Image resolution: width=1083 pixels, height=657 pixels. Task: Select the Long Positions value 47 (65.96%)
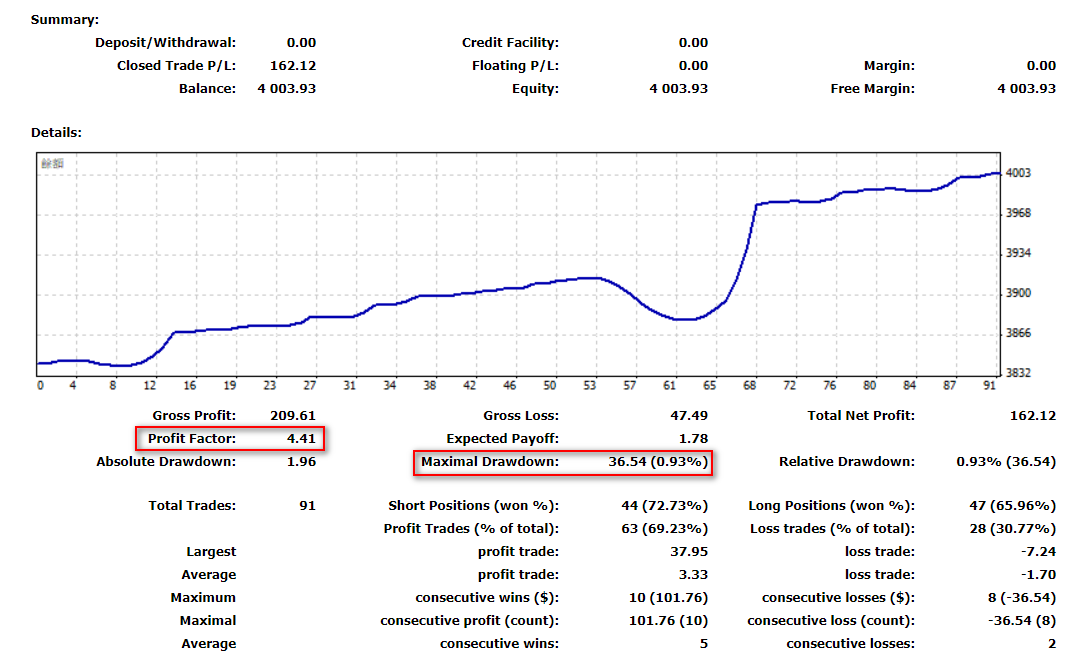point(1013,506)
